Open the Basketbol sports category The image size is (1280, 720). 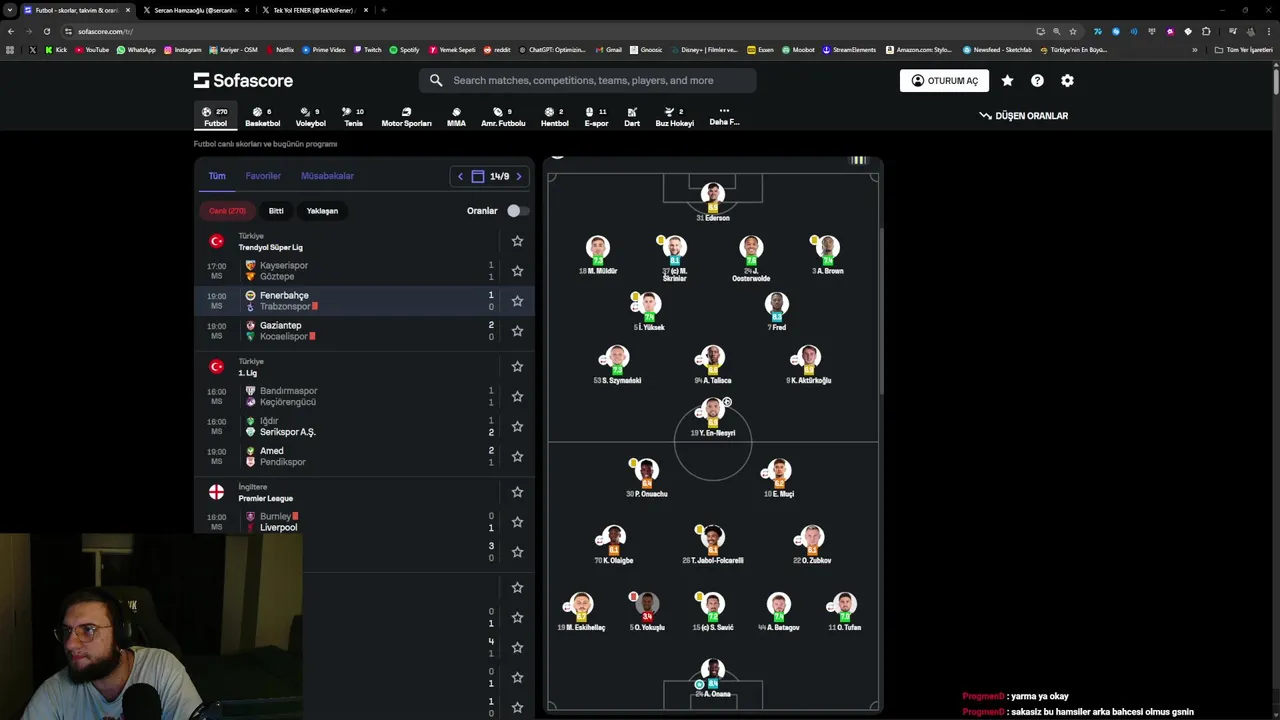263,117
